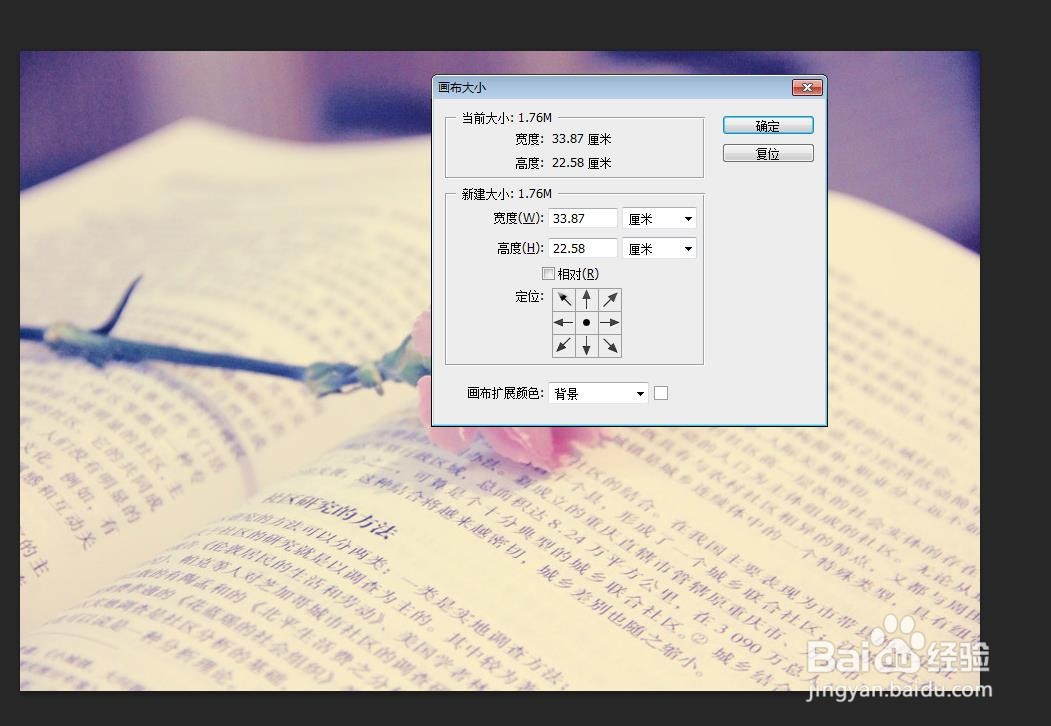Select the top-left anchor arrow
The height and width of the screenshot is (726, 1051).
coord(564,299)
